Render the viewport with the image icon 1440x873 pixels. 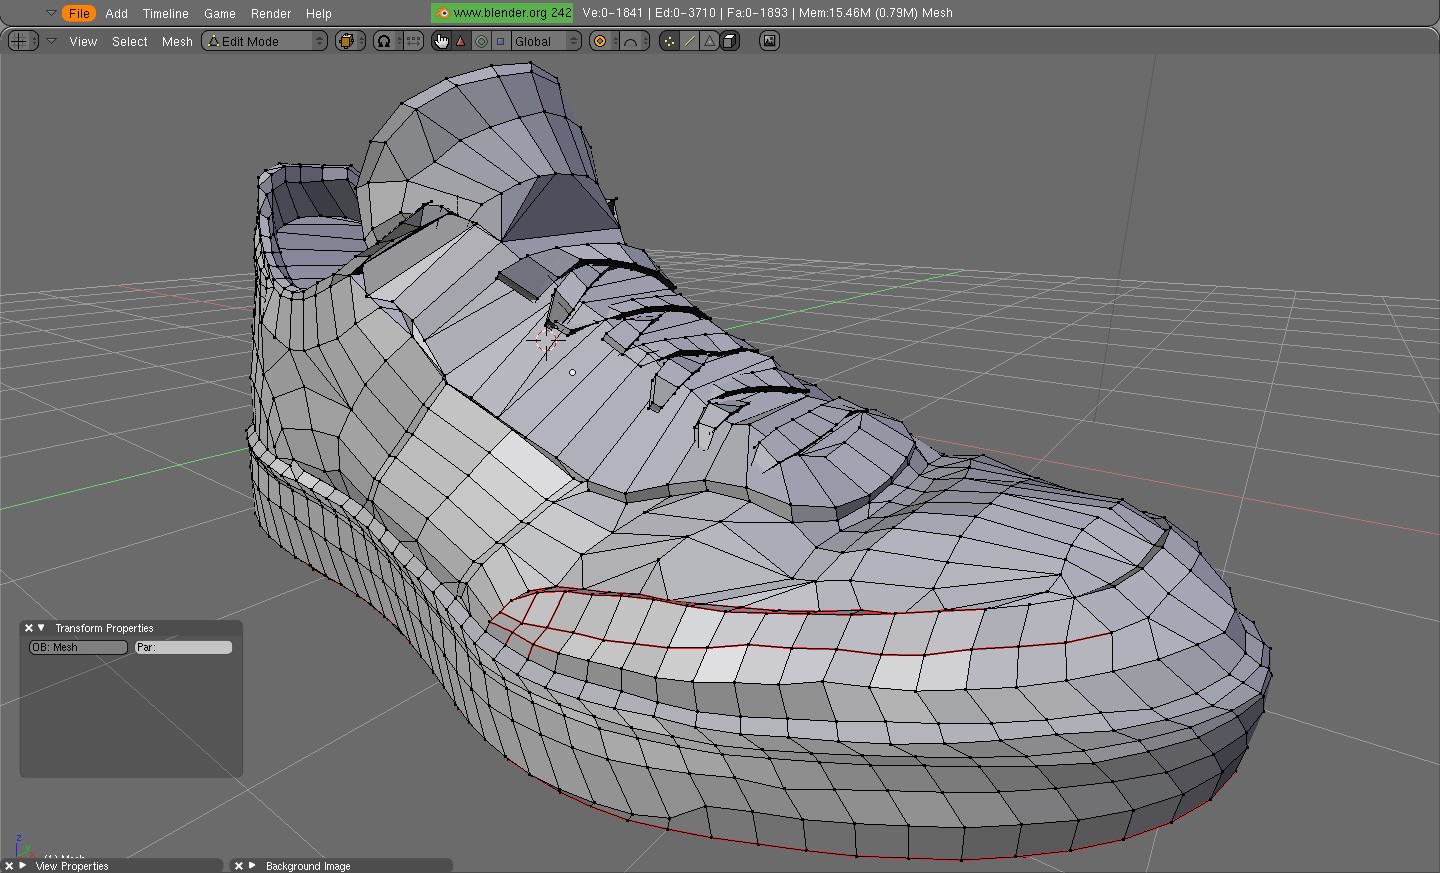(x=769, y=41)
